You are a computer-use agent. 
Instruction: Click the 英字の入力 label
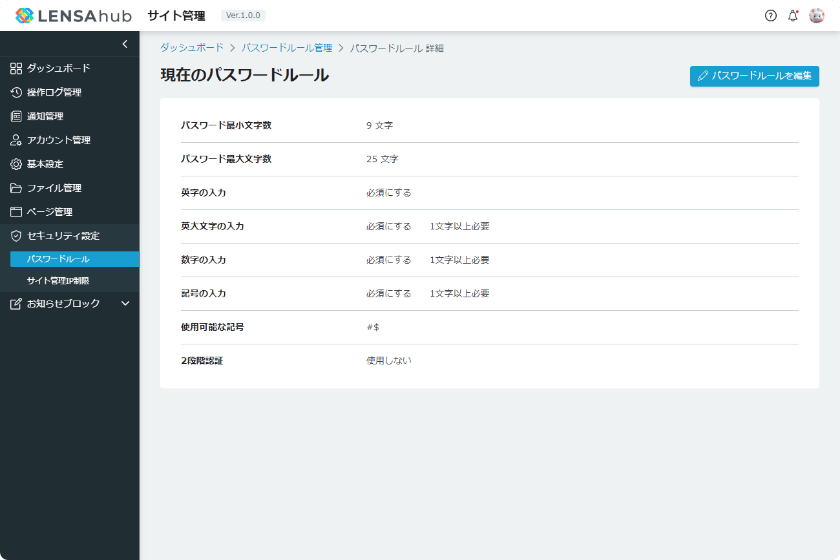[x=204, y=193]
